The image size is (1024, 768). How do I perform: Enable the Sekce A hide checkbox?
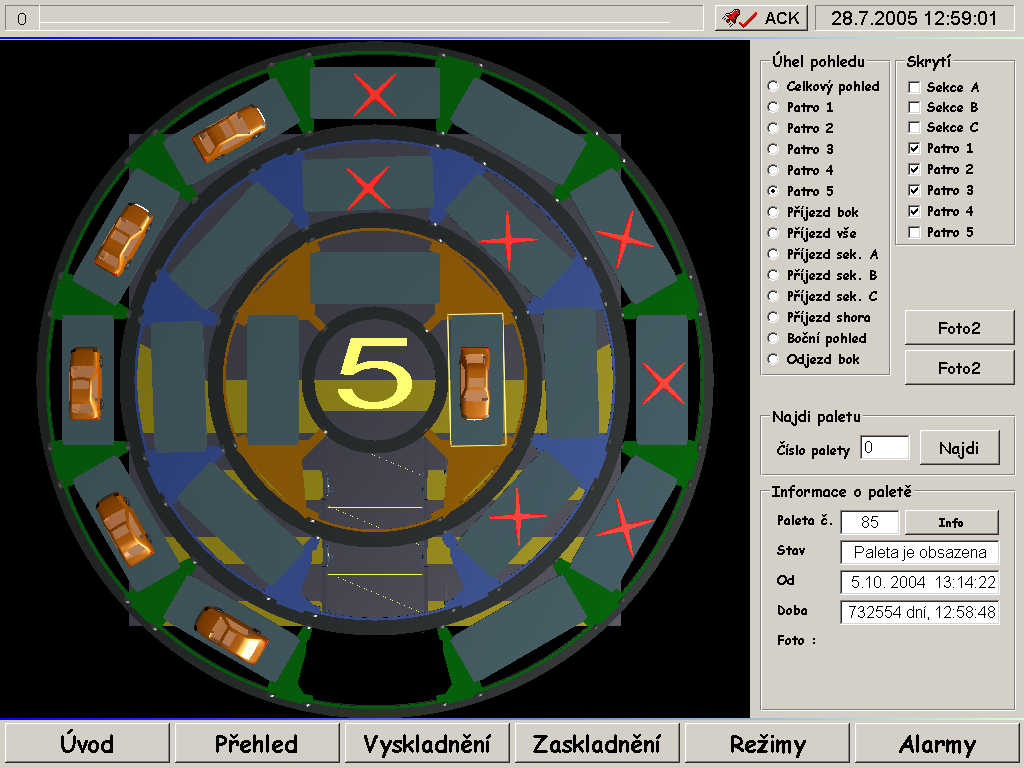[914, 88]
